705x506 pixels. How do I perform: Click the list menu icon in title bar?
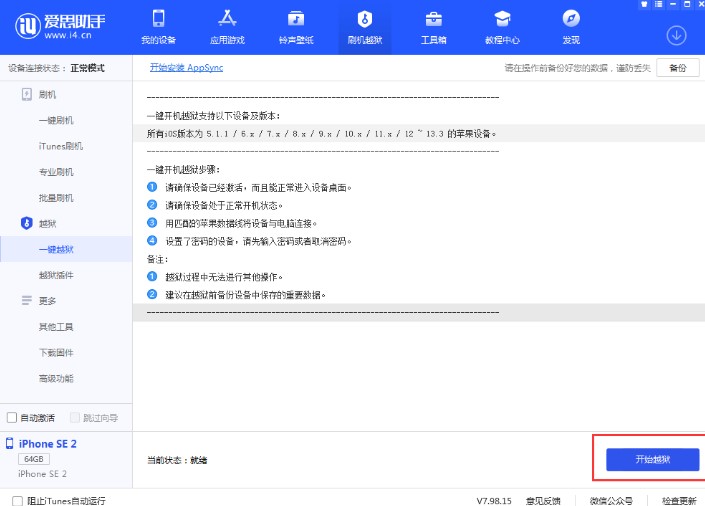658,4
